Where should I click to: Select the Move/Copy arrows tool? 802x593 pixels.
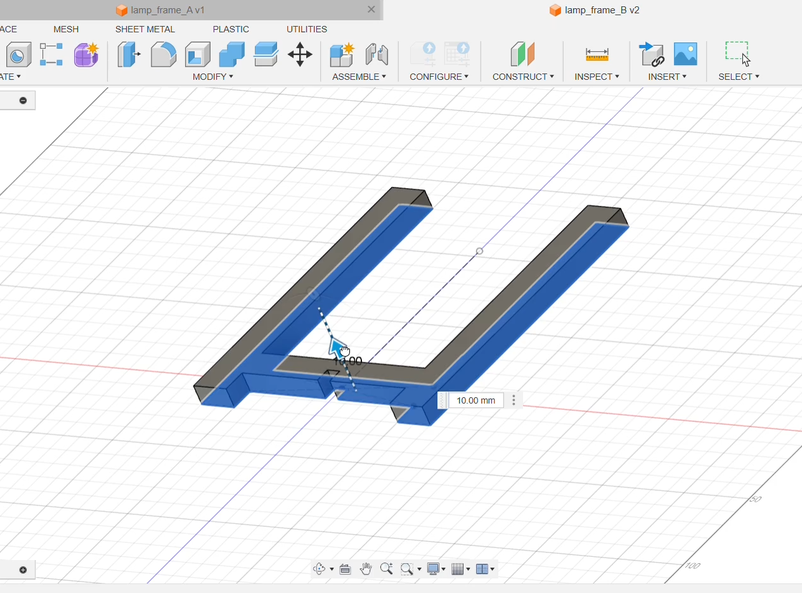pyautogui.click(x=300, y=54)
